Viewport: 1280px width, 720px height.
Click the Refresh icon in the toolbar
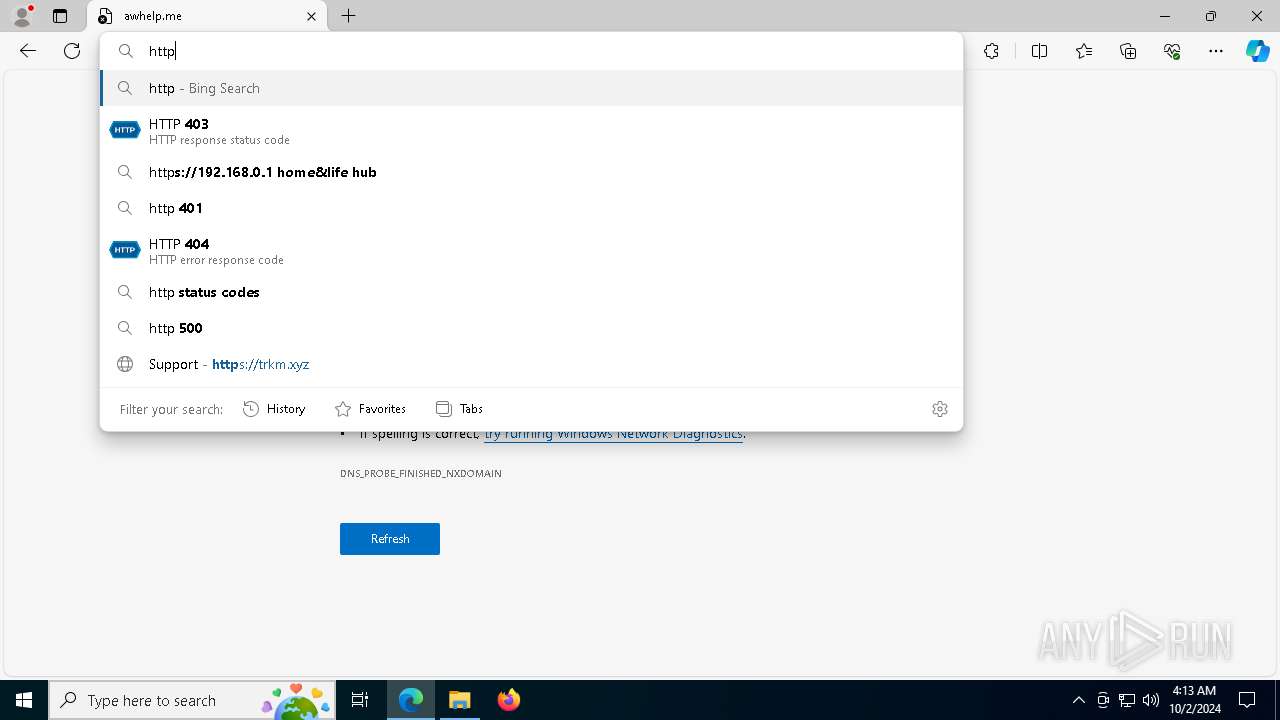coord(72,51)
